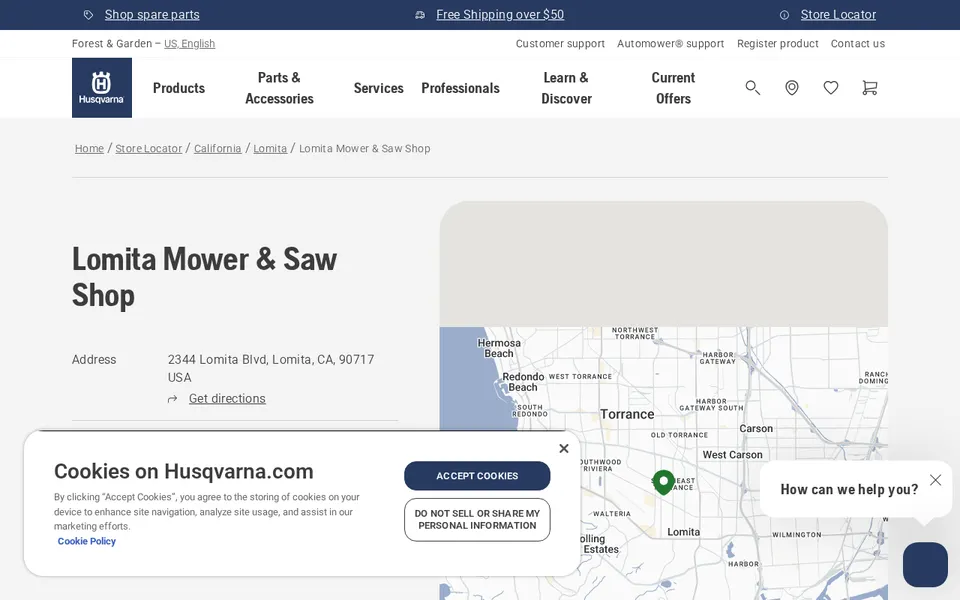Open the Professionals menu

pos(460,88)
